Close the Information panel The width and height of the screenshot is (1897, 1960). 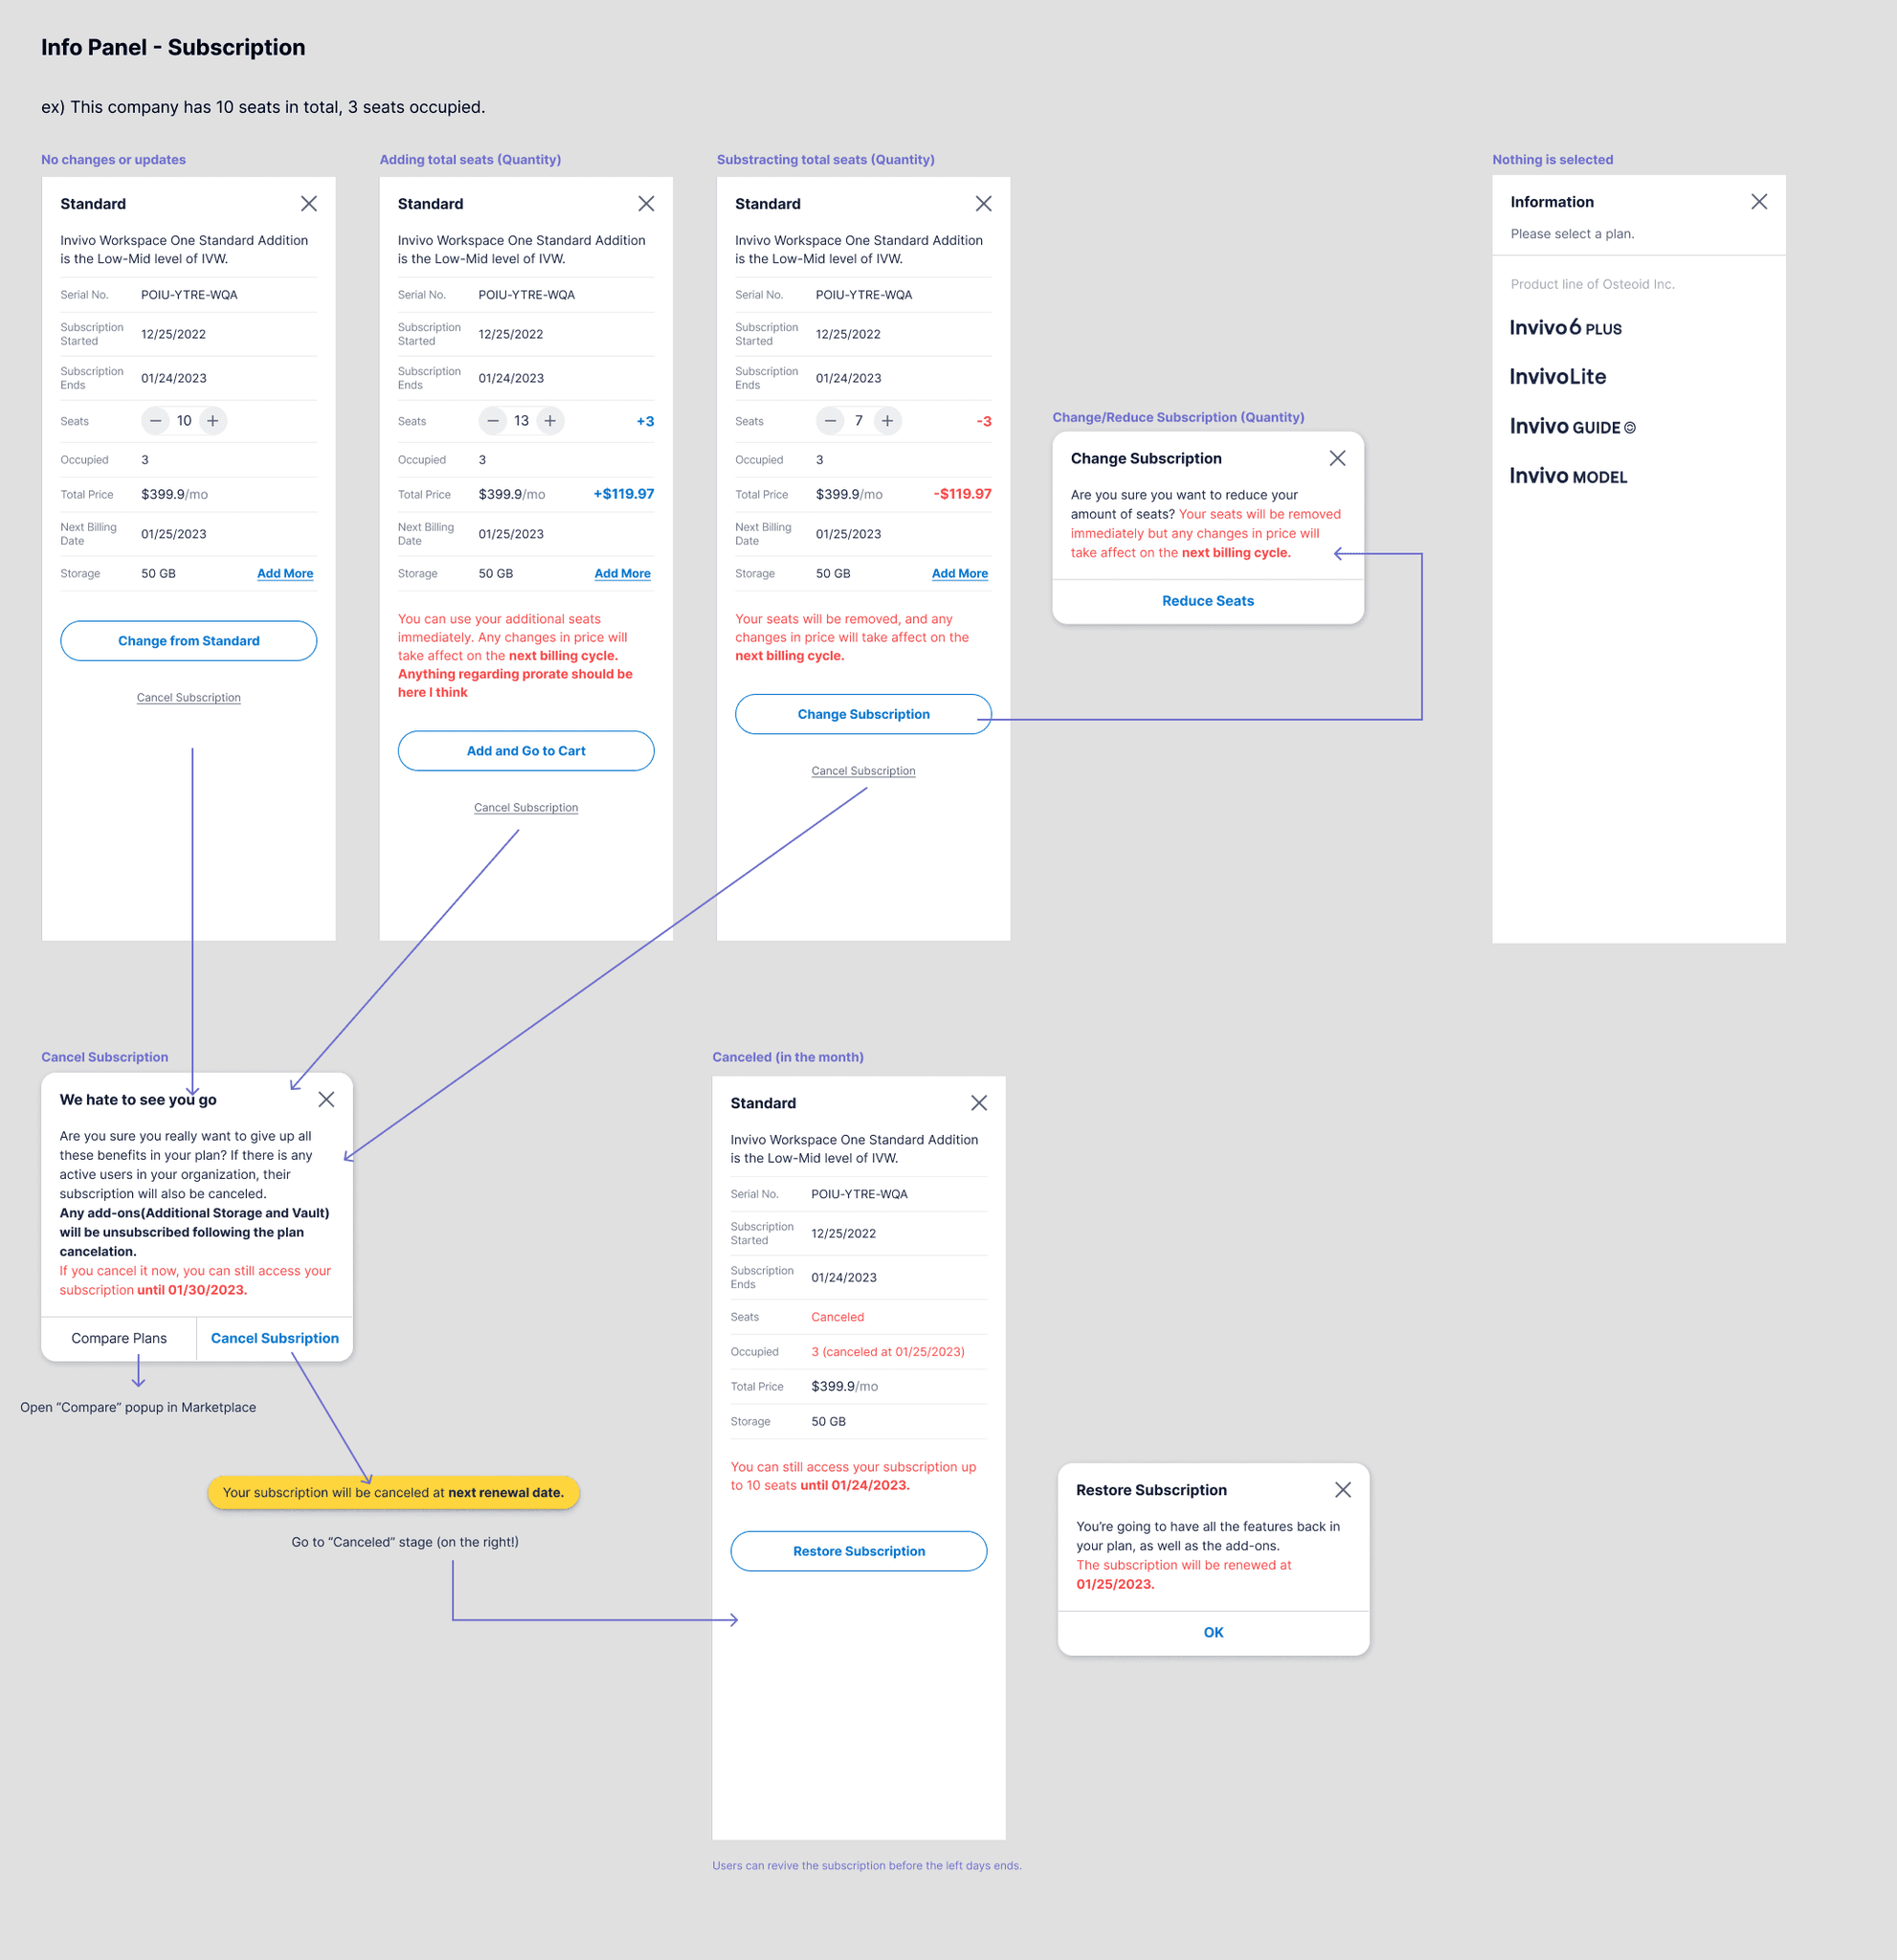(1759, 202)
